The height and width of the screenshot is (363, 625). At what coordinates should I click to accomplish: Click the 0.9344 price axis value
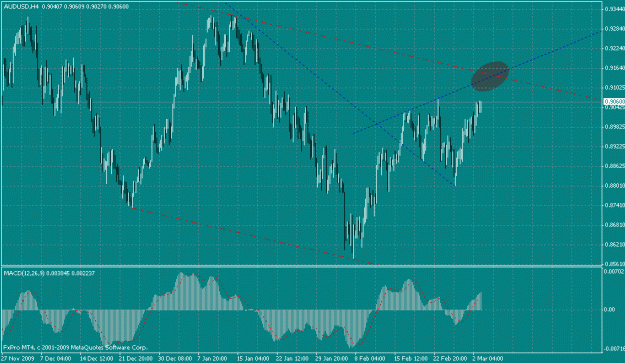coord(616,9)
